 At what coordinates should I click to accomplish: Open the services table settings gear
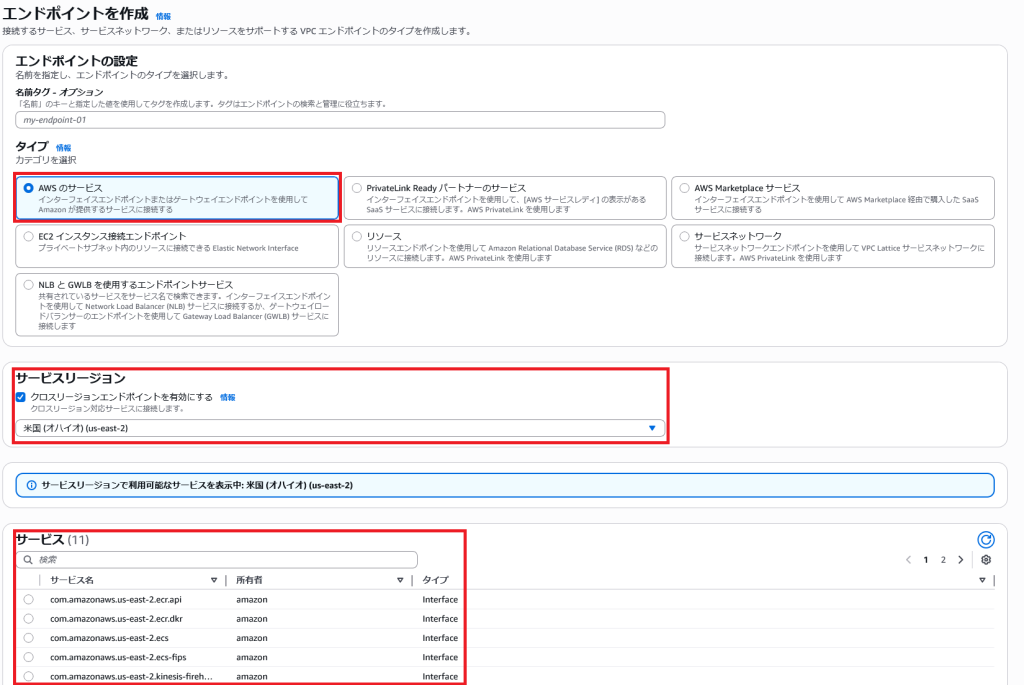pyautogui.click(x=986, y=560)
